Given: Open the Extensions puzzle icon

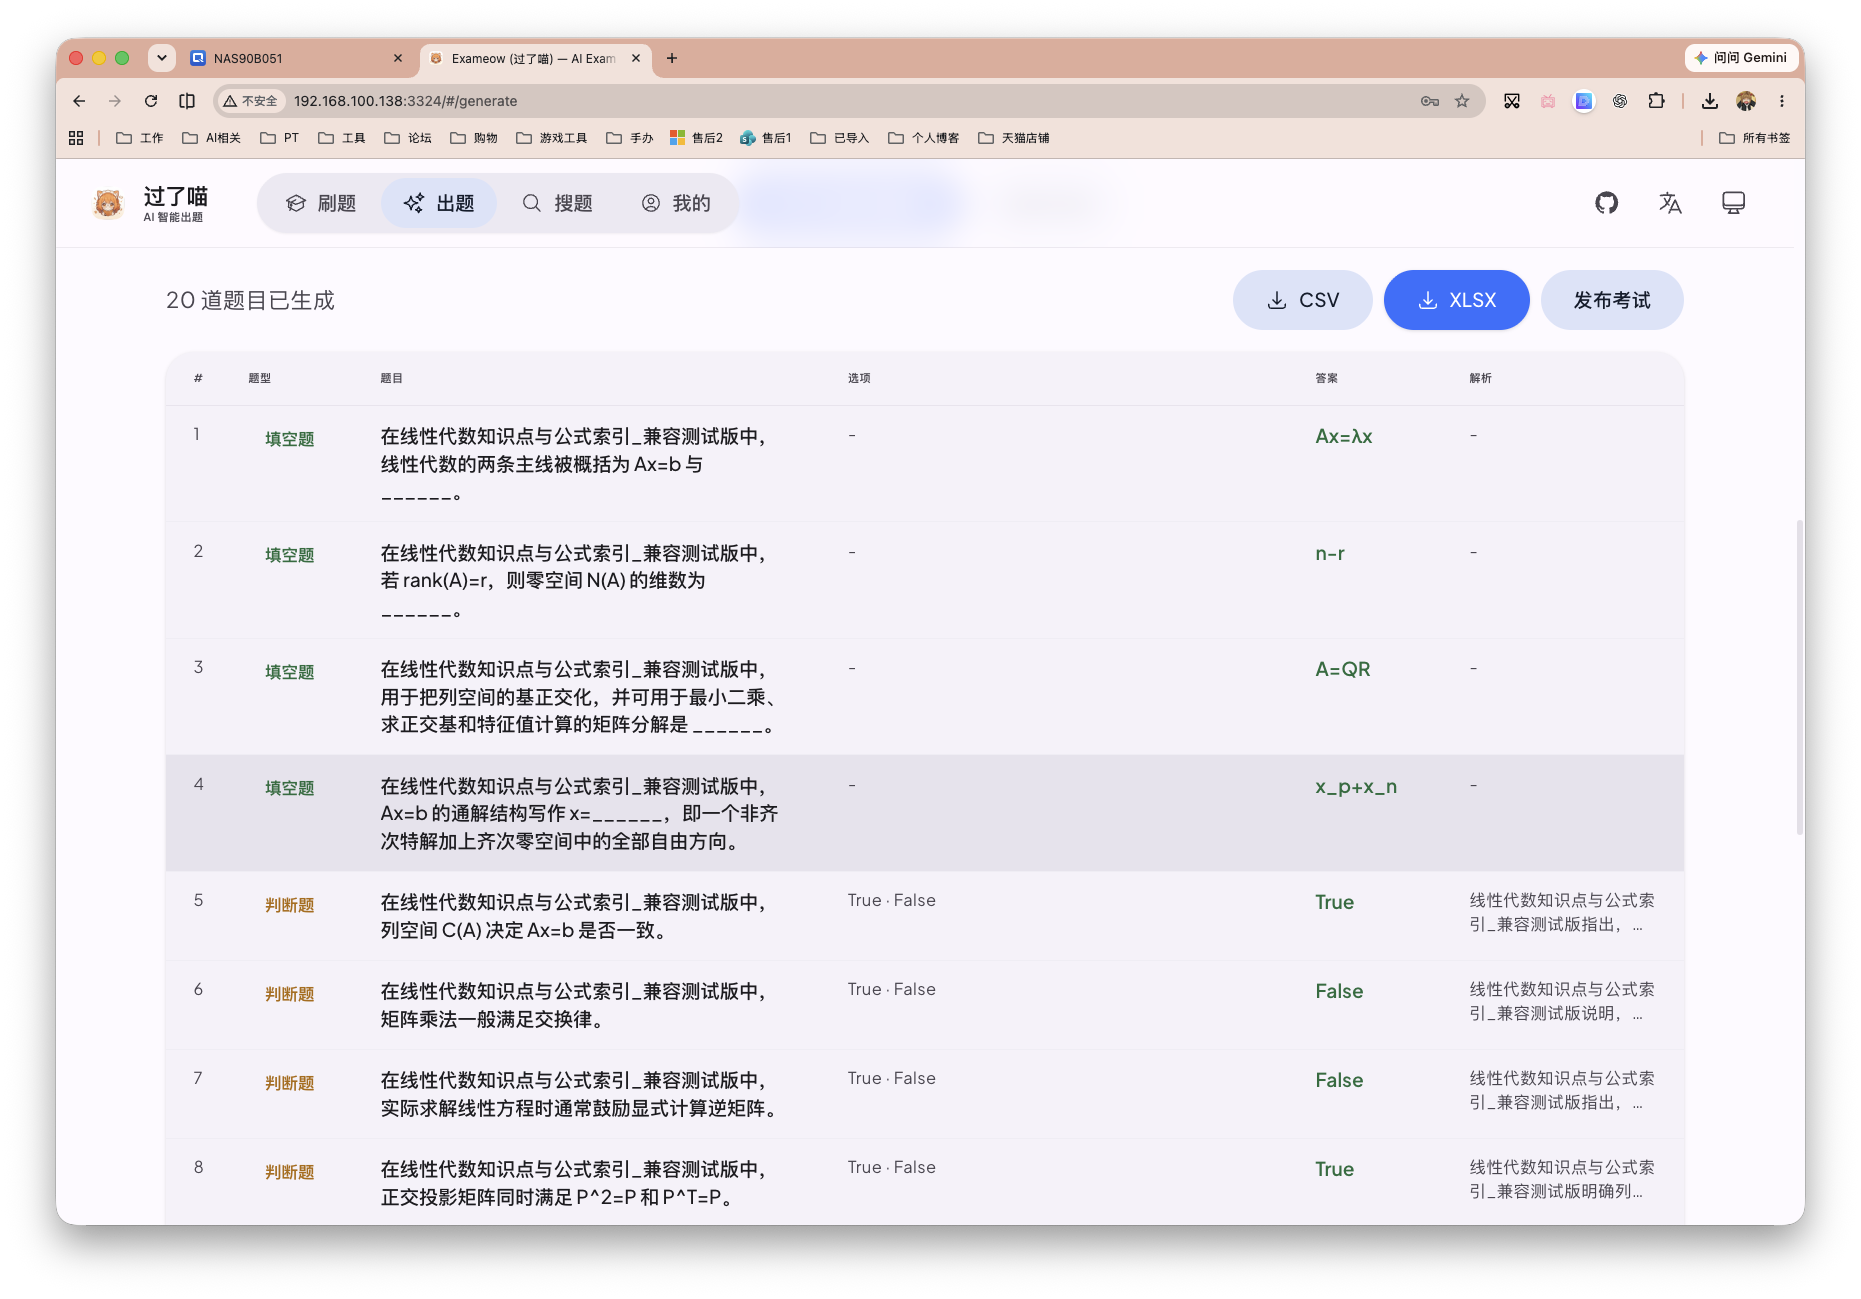Looking at the screenshot, I should coord(1656,101).
